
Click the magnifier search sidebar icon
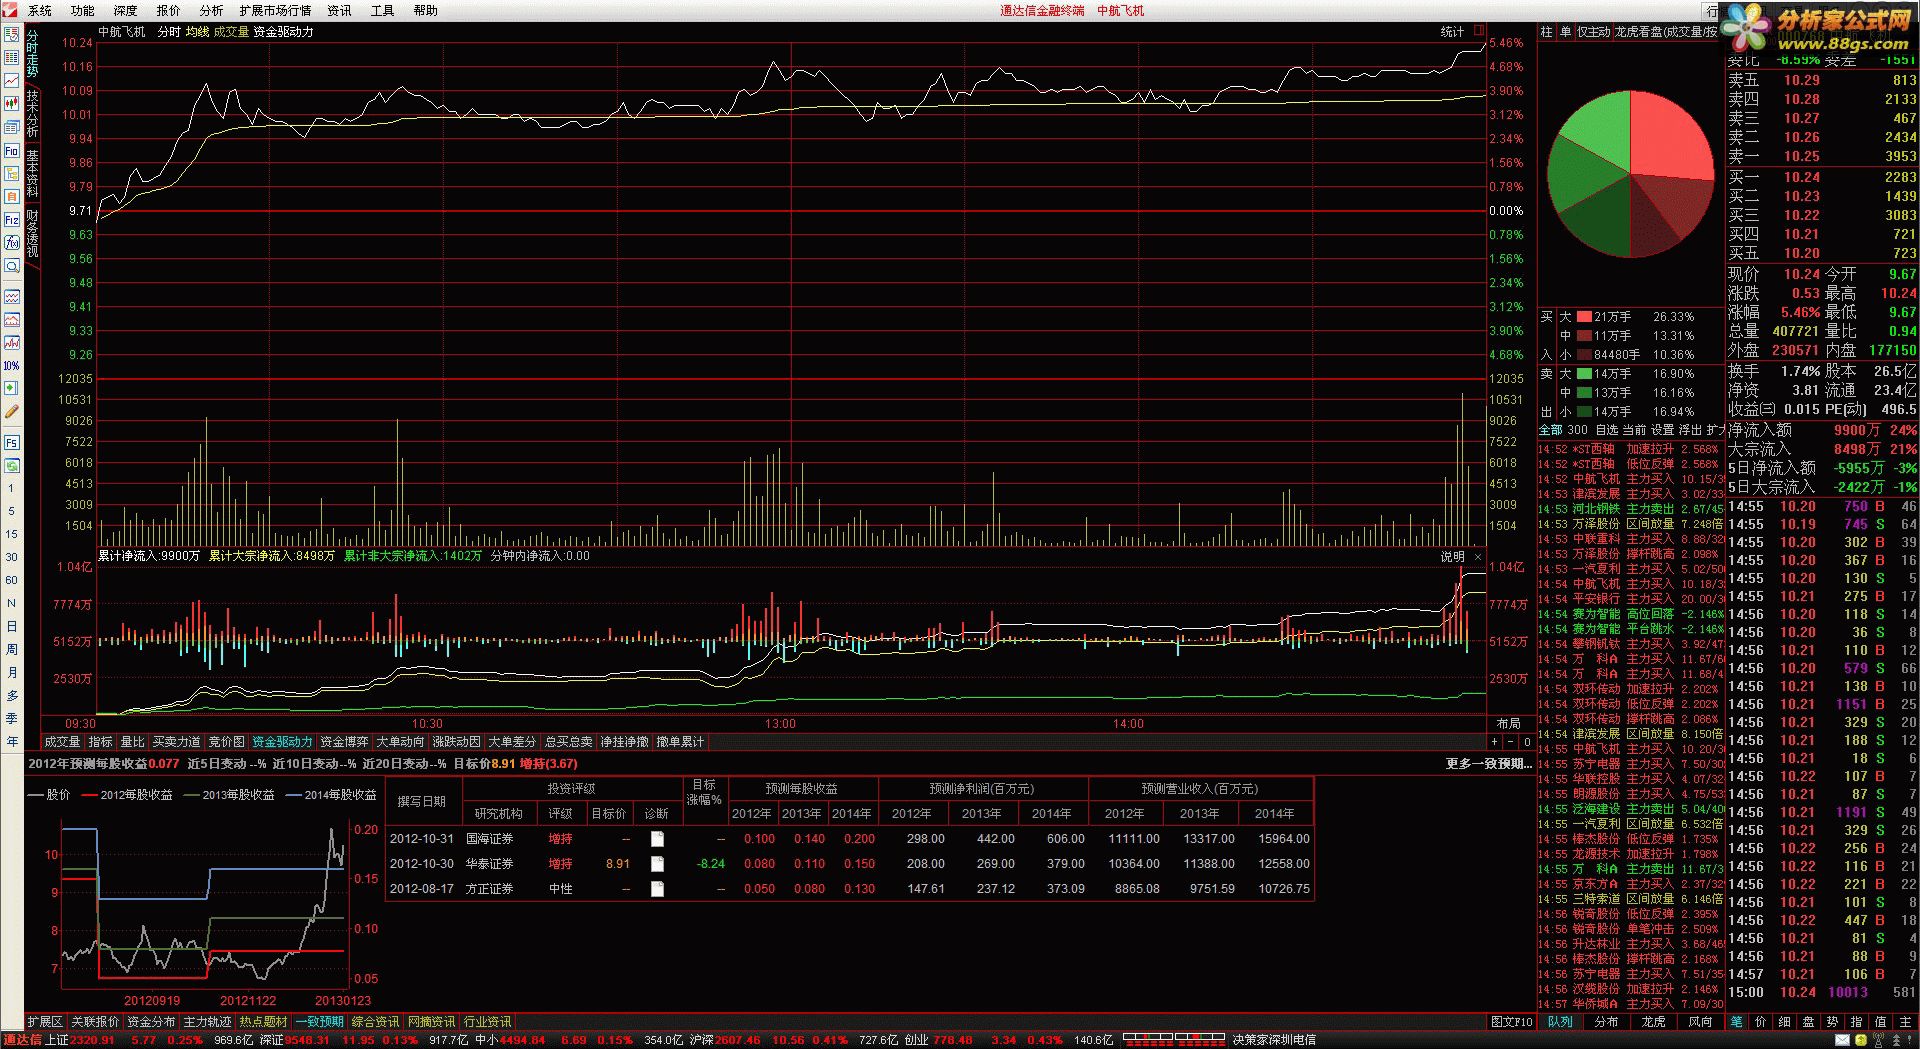(x=12, y=266)
